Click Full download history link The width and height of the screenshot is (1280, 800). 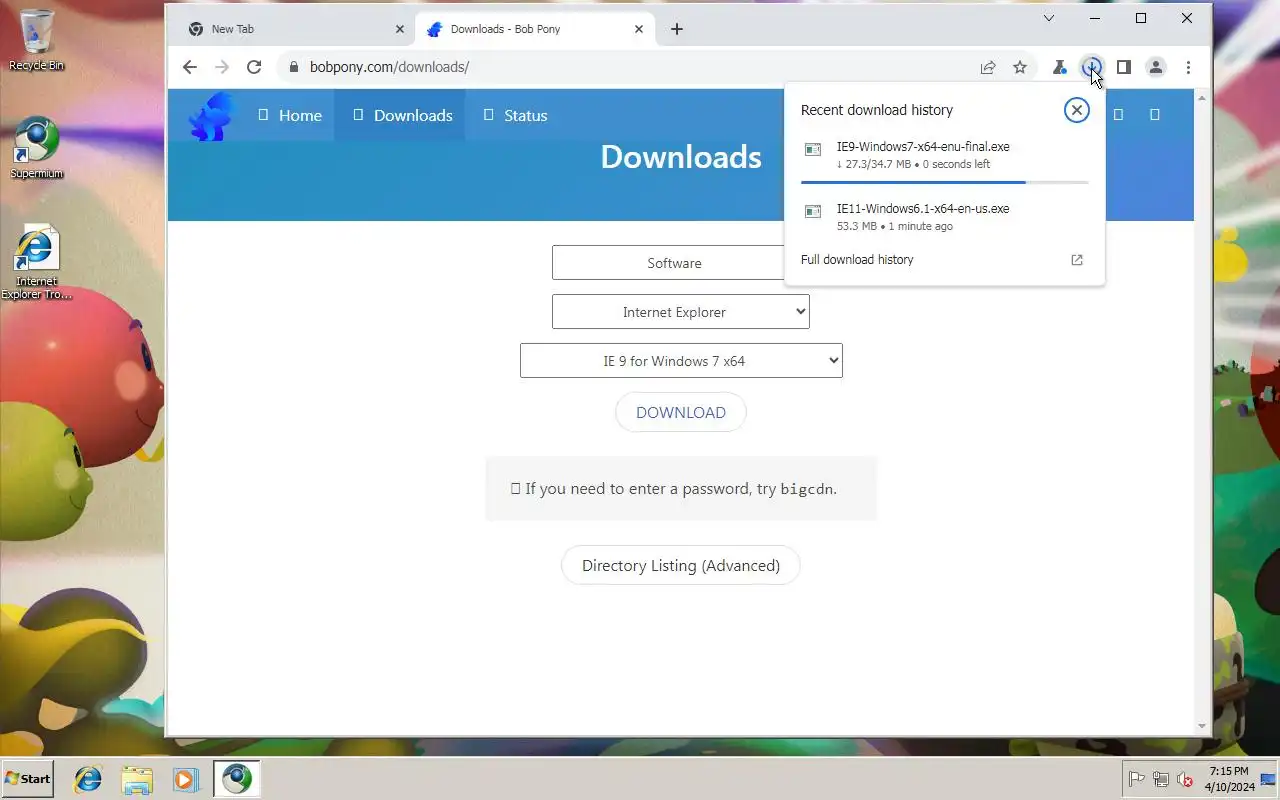(x=857, y=260)
